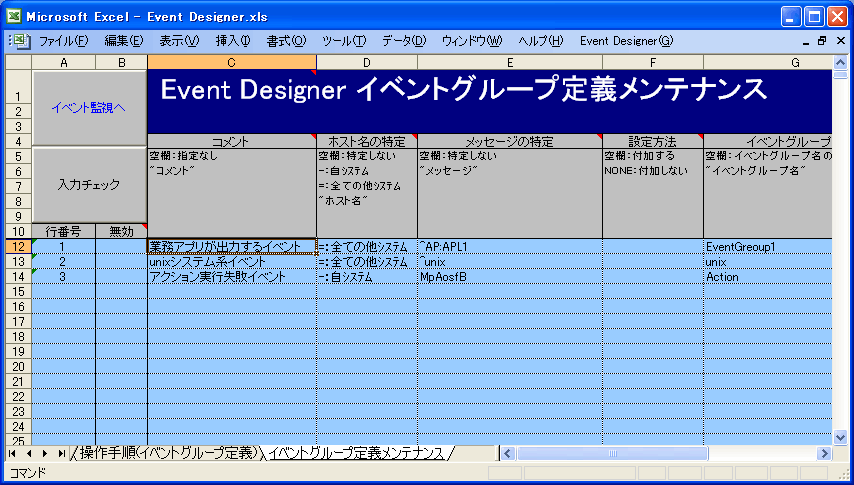
Task: Switch to 操作手順(イベントグループ定義) sheet tab
Action: (167, 453)
